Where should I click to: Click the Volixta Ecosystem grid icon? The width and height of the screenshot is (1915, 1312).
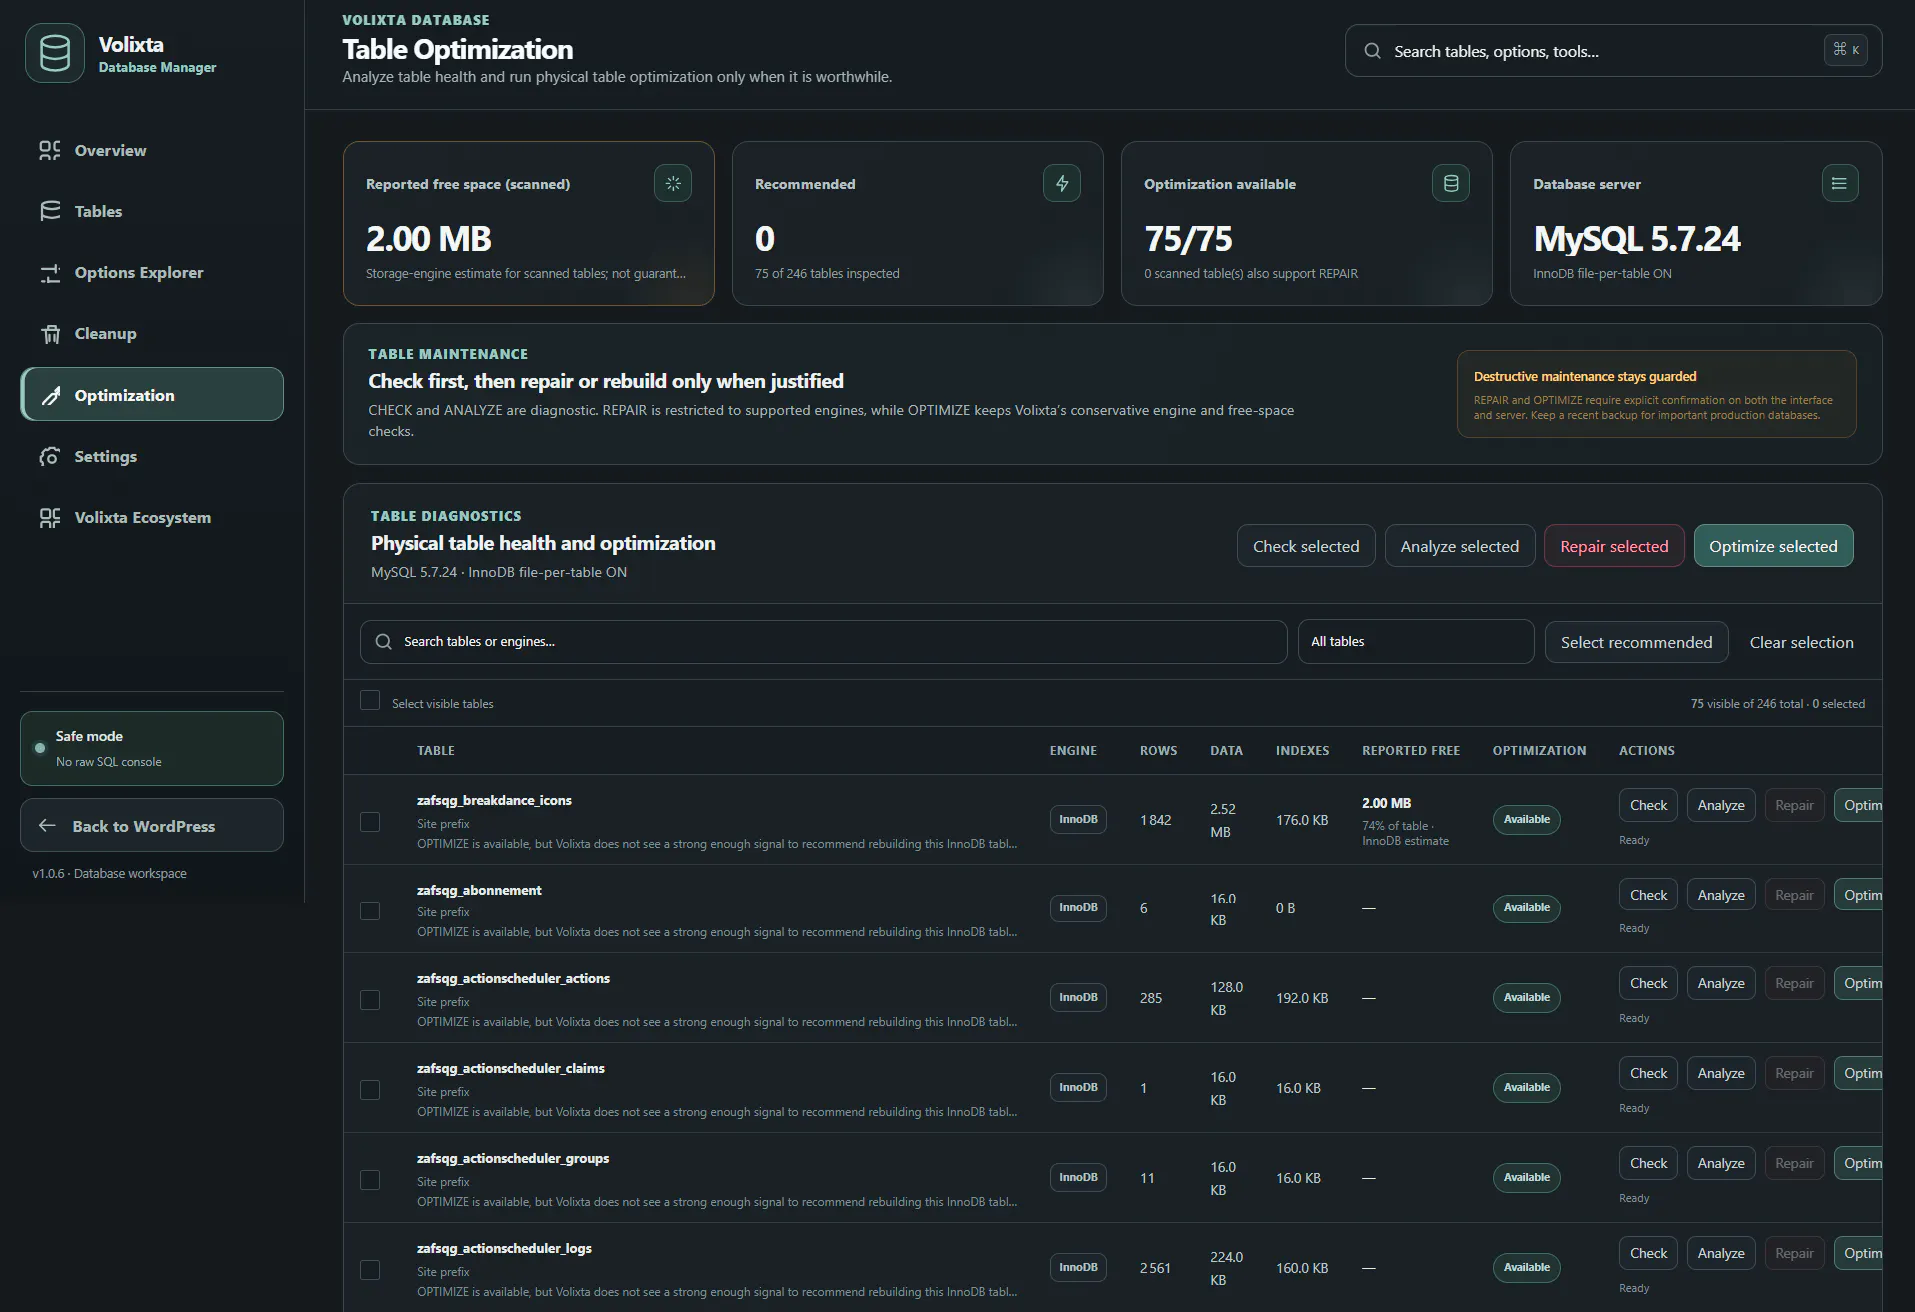[49, 518]
